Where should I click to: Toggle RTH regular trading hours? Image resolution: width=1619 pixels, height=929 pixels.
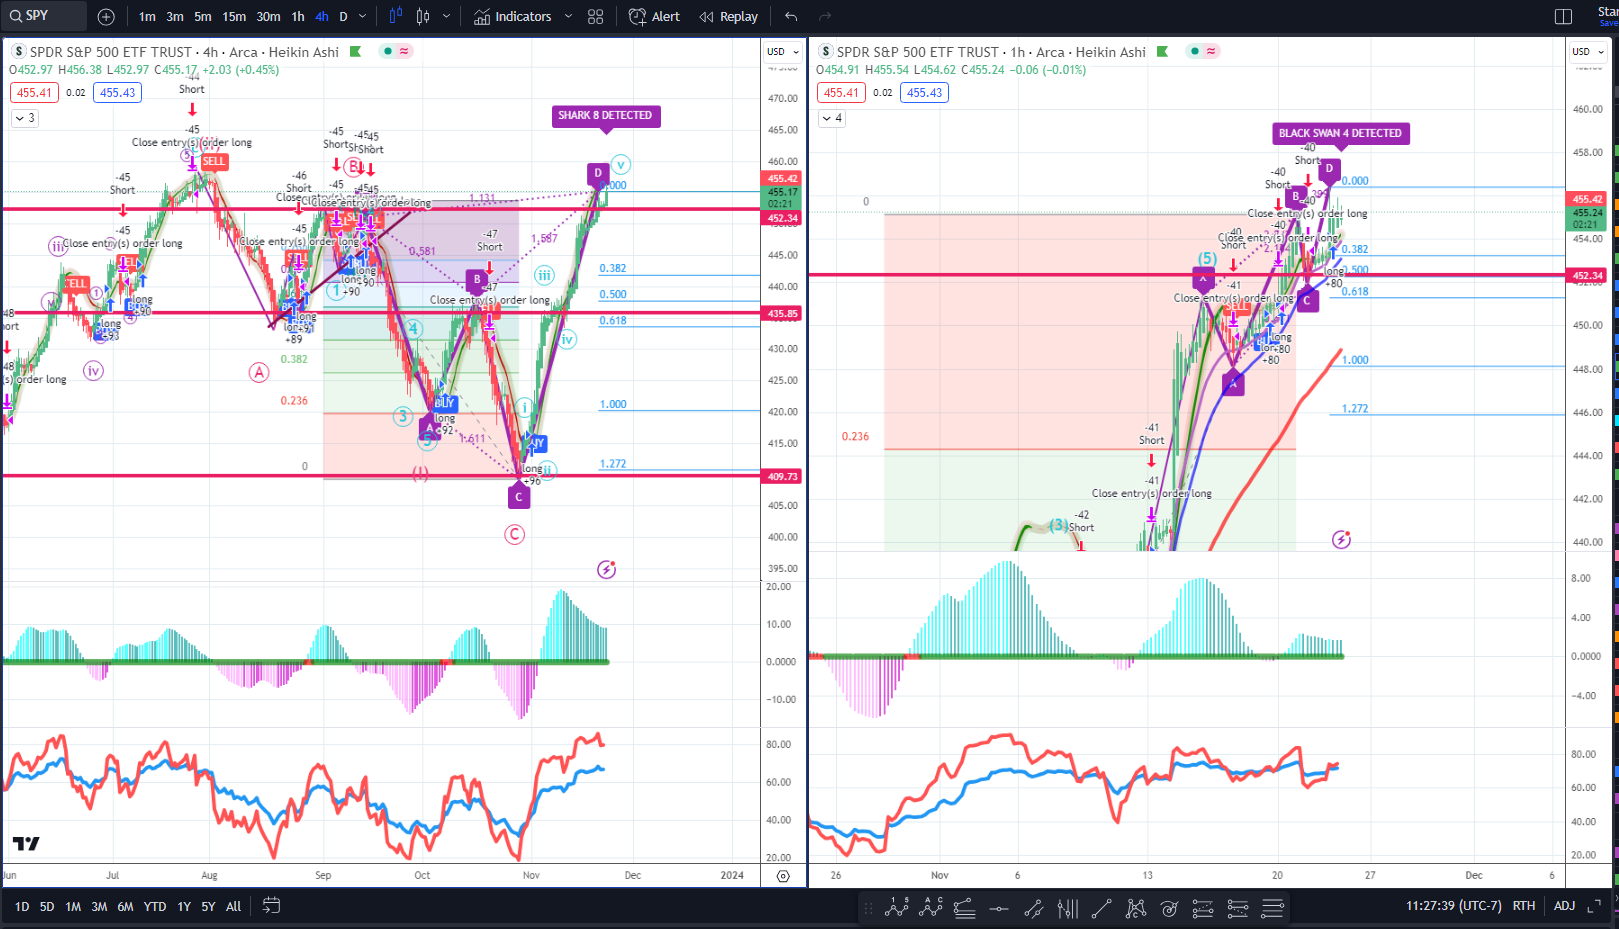1523,906
